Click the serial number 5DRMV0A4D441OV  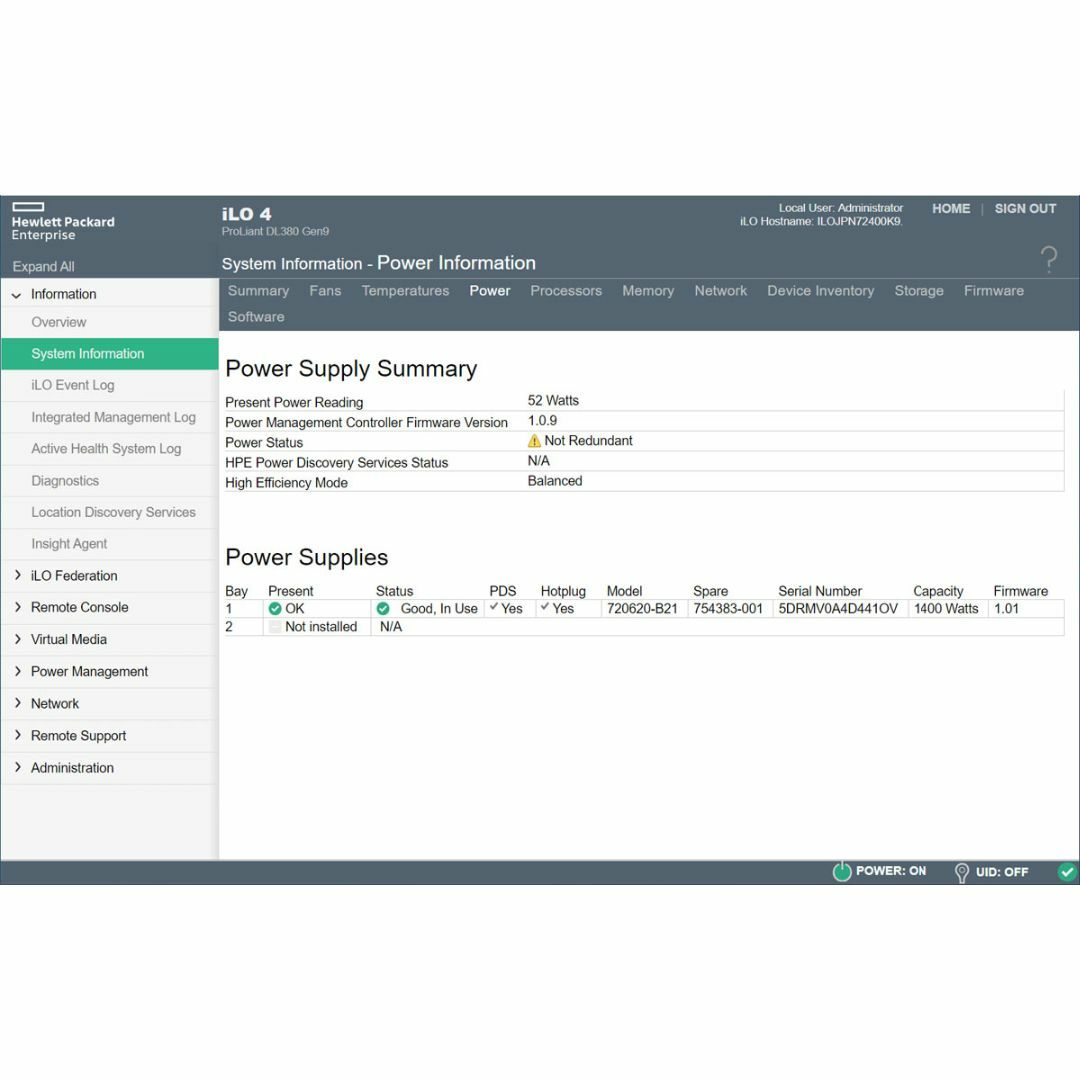pos(838,609)
